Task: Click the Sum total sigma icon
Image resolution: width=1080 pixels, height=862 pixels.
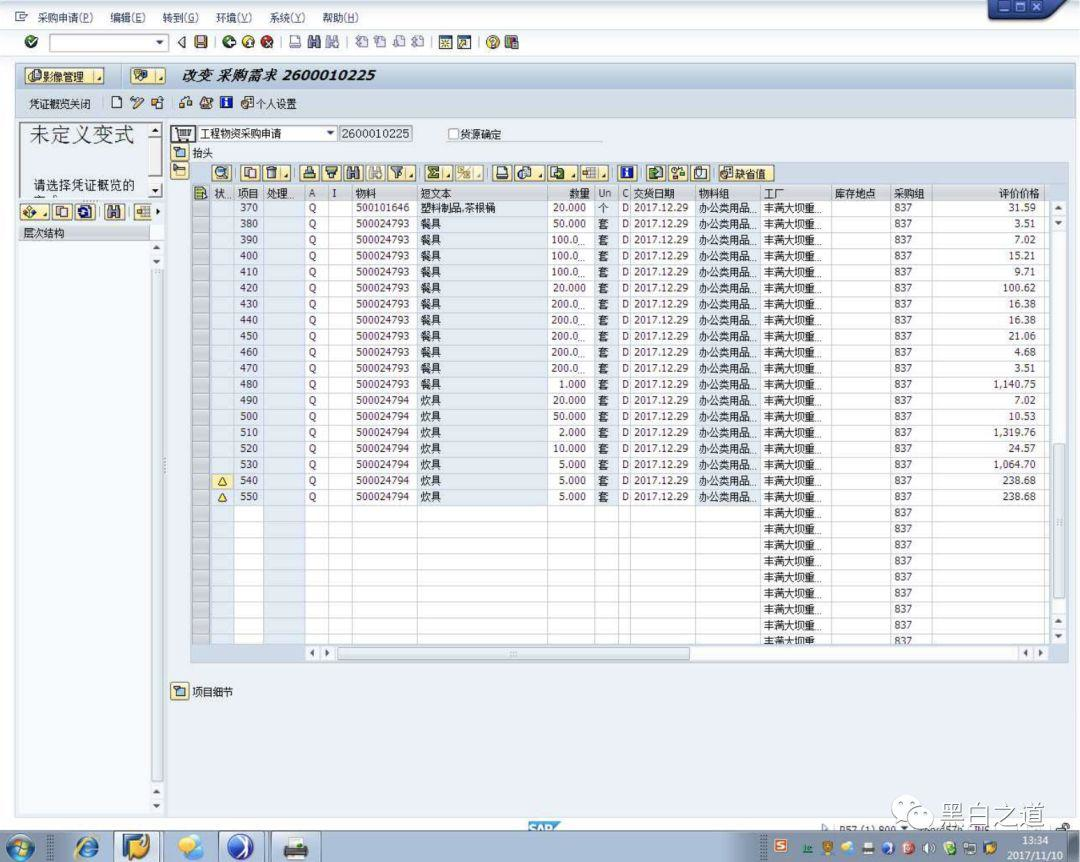Action: point(433,173)
